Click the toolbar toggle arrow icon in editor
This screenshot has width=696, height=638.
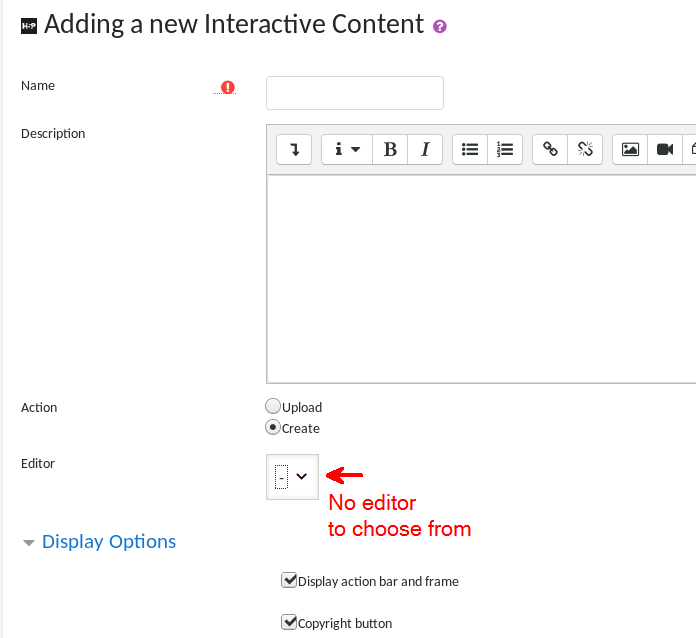(294, 150)
